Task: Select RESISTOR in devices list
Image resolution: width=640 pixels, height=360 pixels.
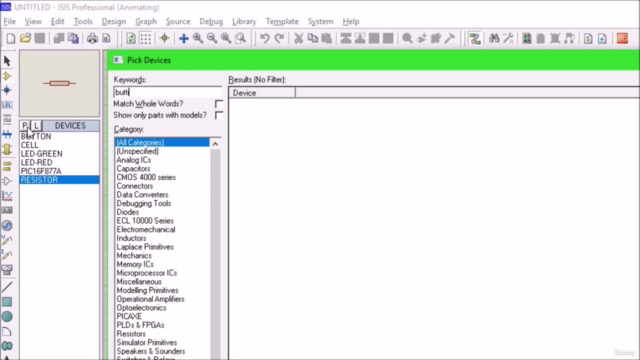Action: (x=59, y=180)
